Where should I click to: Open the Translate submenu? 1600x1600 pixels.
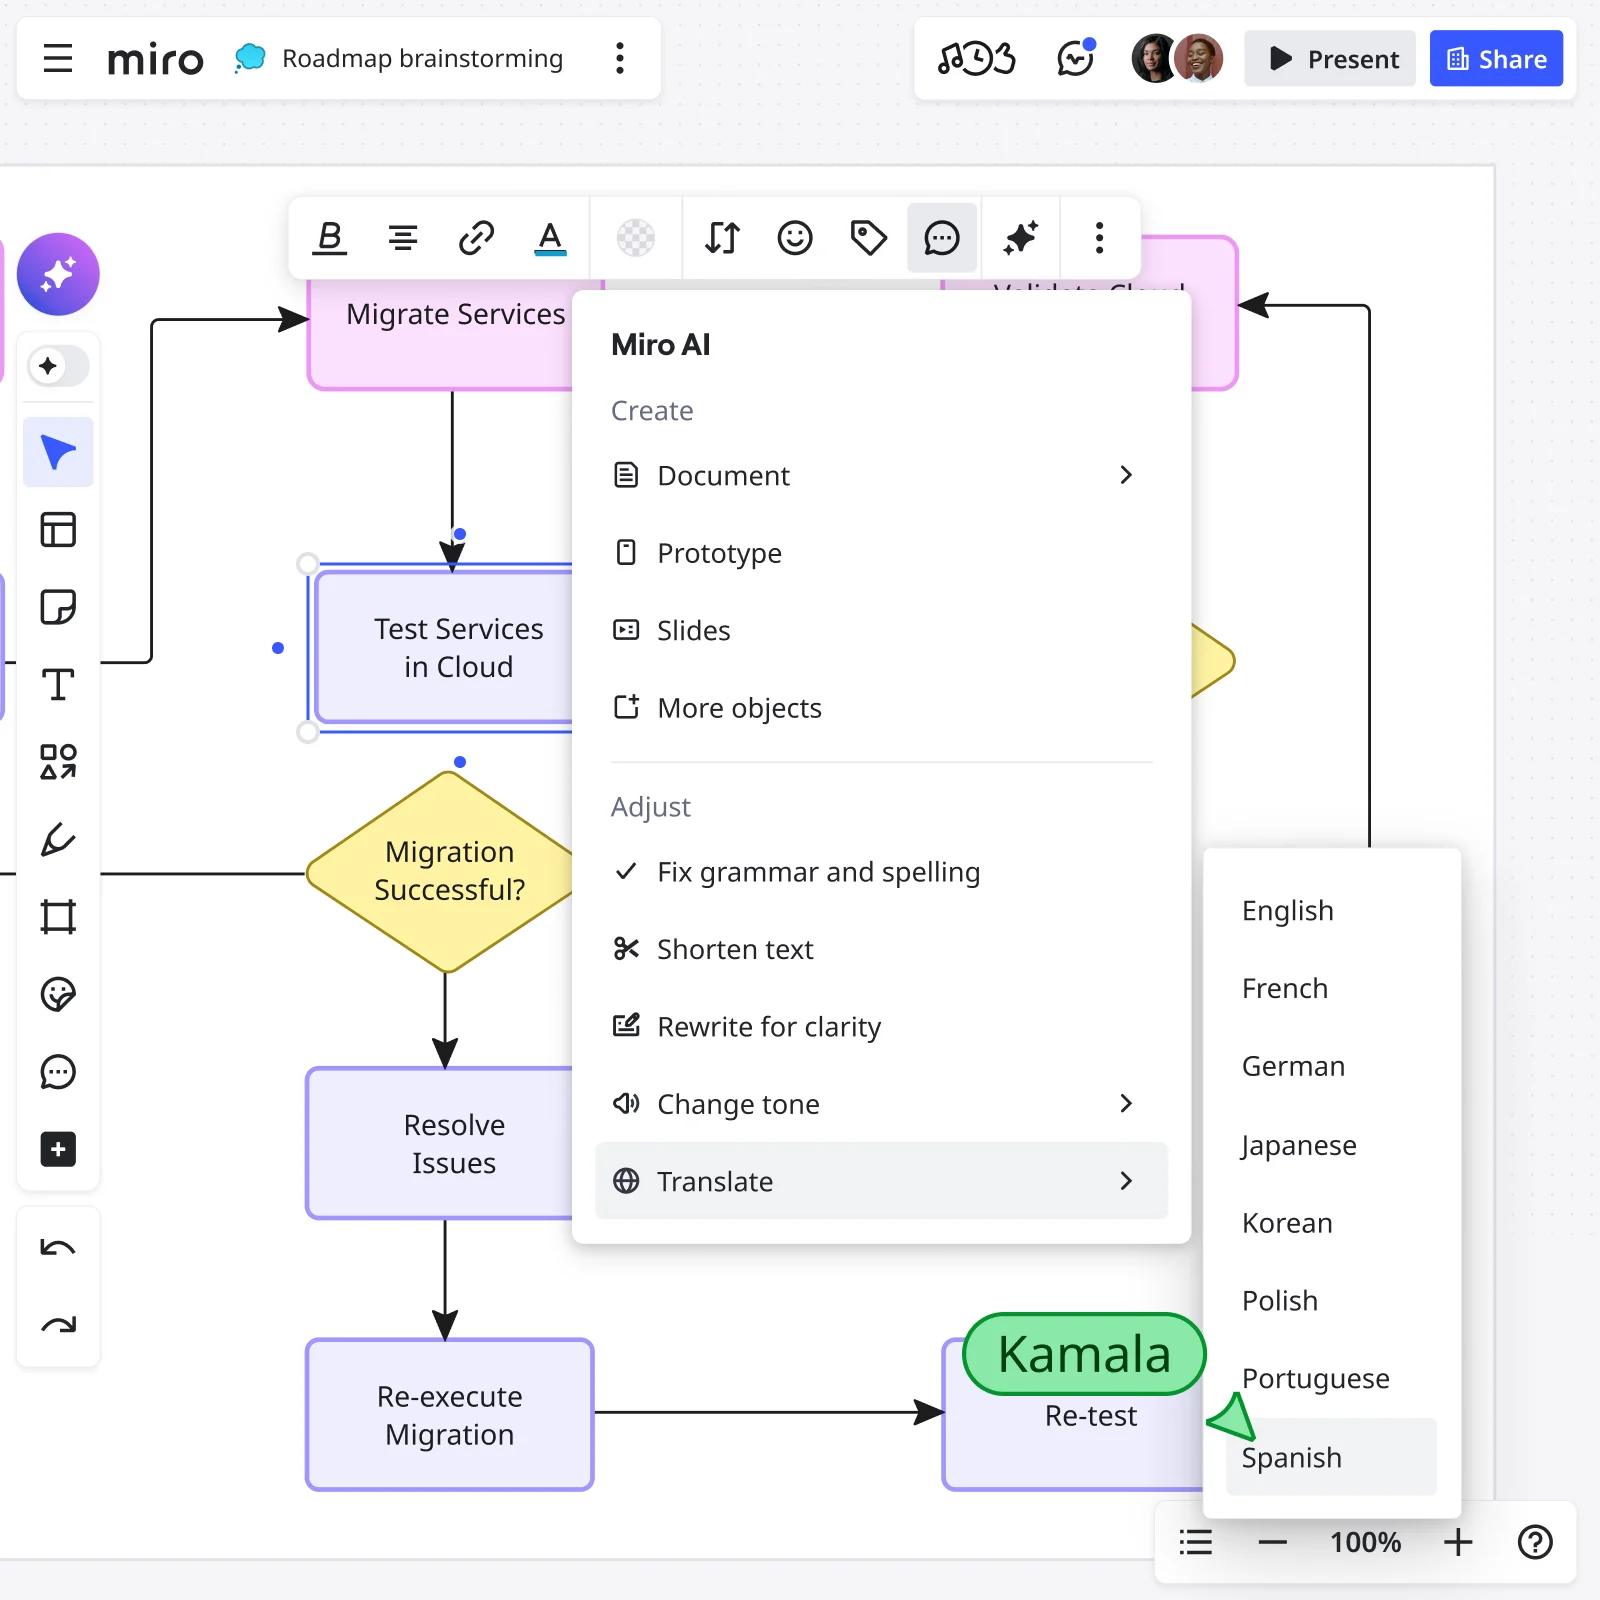[x=880, y=1181]
